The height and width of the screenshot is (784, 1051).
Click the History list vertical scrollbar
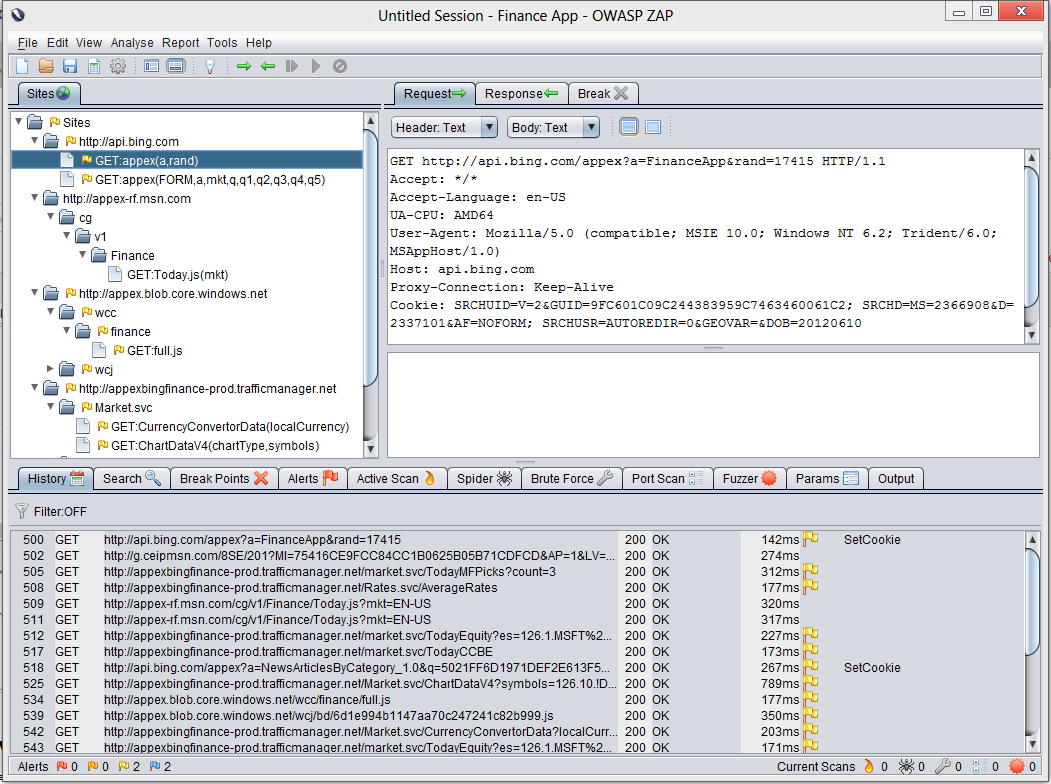click(1032, 641)
